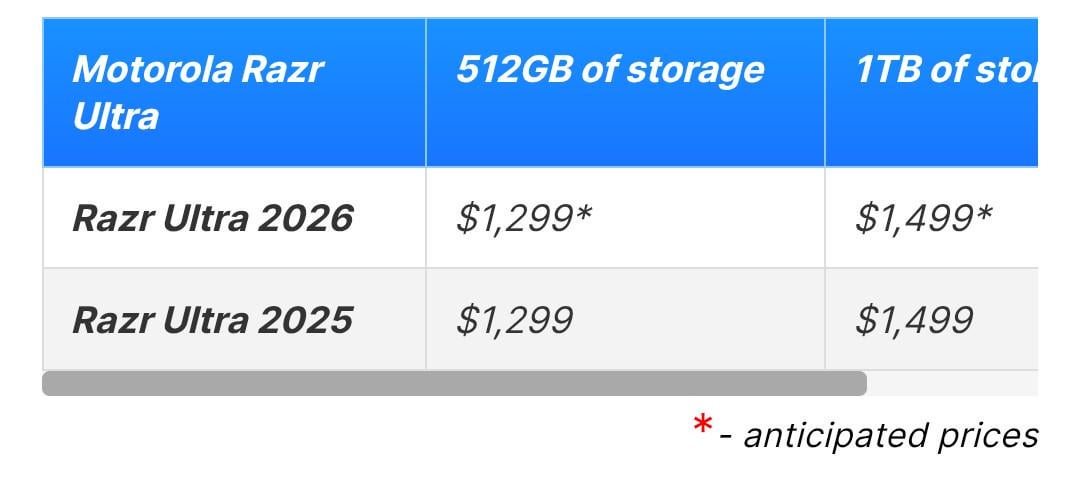1080x483 pixels.
Task: Click the "Razr Ultra 2025" row label
Action: 212,320
